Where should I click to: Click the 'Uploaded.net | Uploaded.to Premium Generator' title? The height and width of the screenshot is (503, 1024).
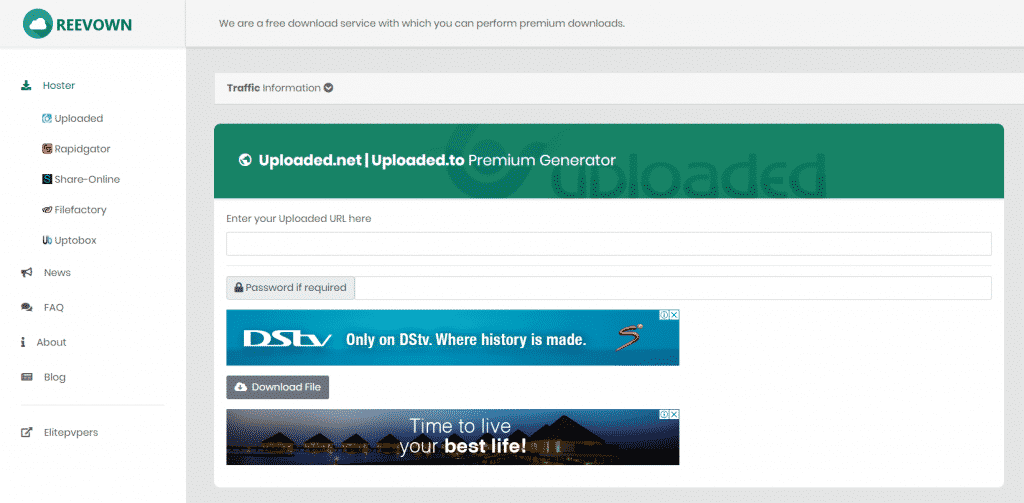[x=437, y=160]
